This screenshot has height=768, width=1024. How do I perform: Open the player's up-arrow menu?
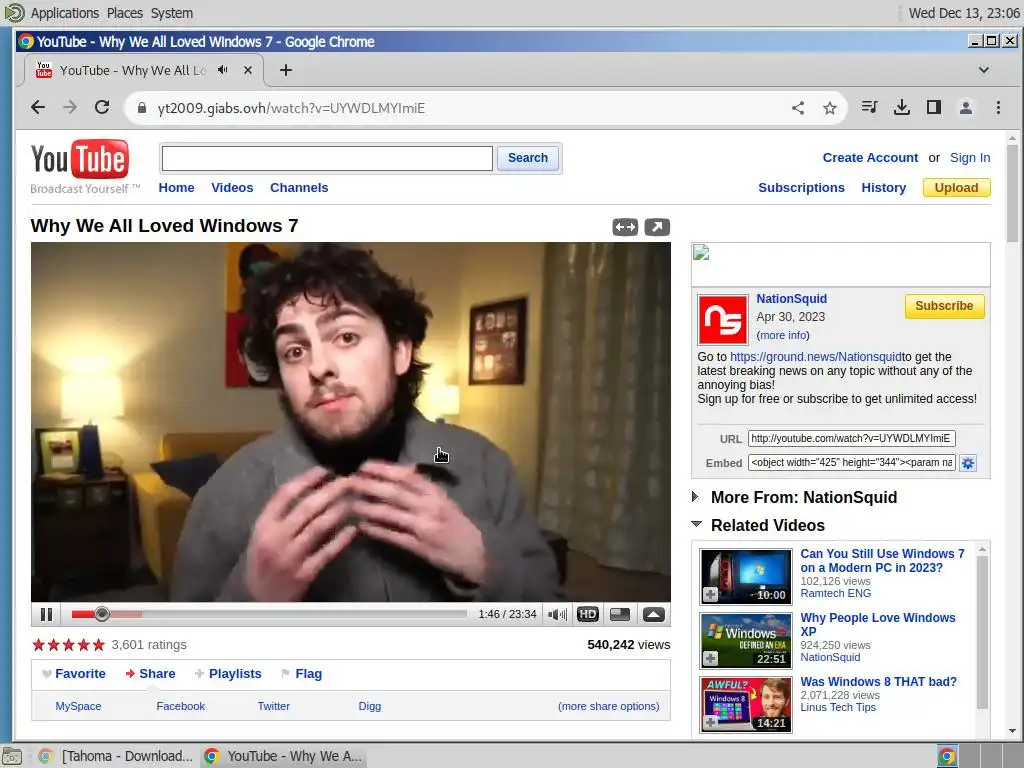click(654, 615)
